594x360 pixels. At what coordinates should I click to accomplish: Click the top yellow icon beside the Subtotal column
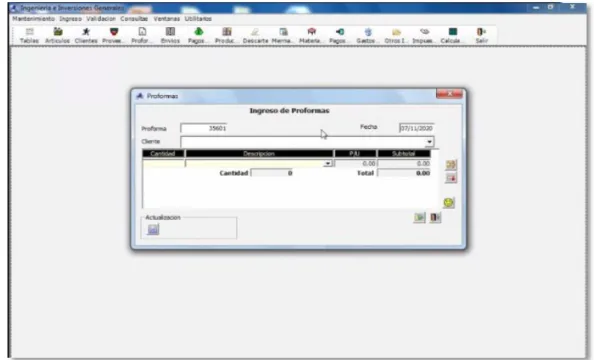[x=451, y=164]
